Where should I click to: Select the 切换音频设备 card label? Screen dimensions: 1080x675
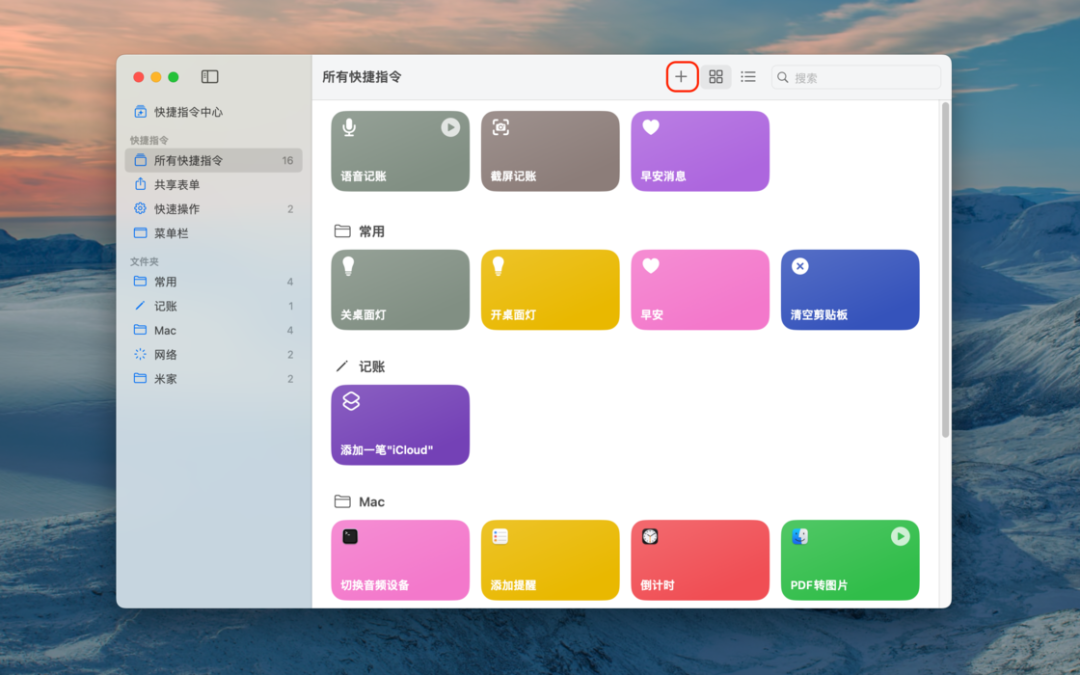pos(375,585)
